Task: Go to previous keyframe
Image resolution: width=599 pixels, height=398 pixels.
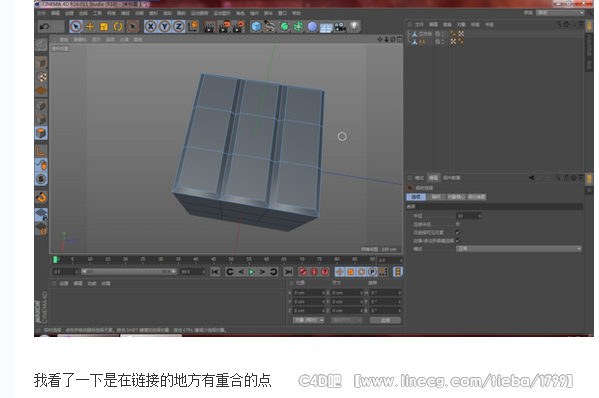Action: [230, 272]
